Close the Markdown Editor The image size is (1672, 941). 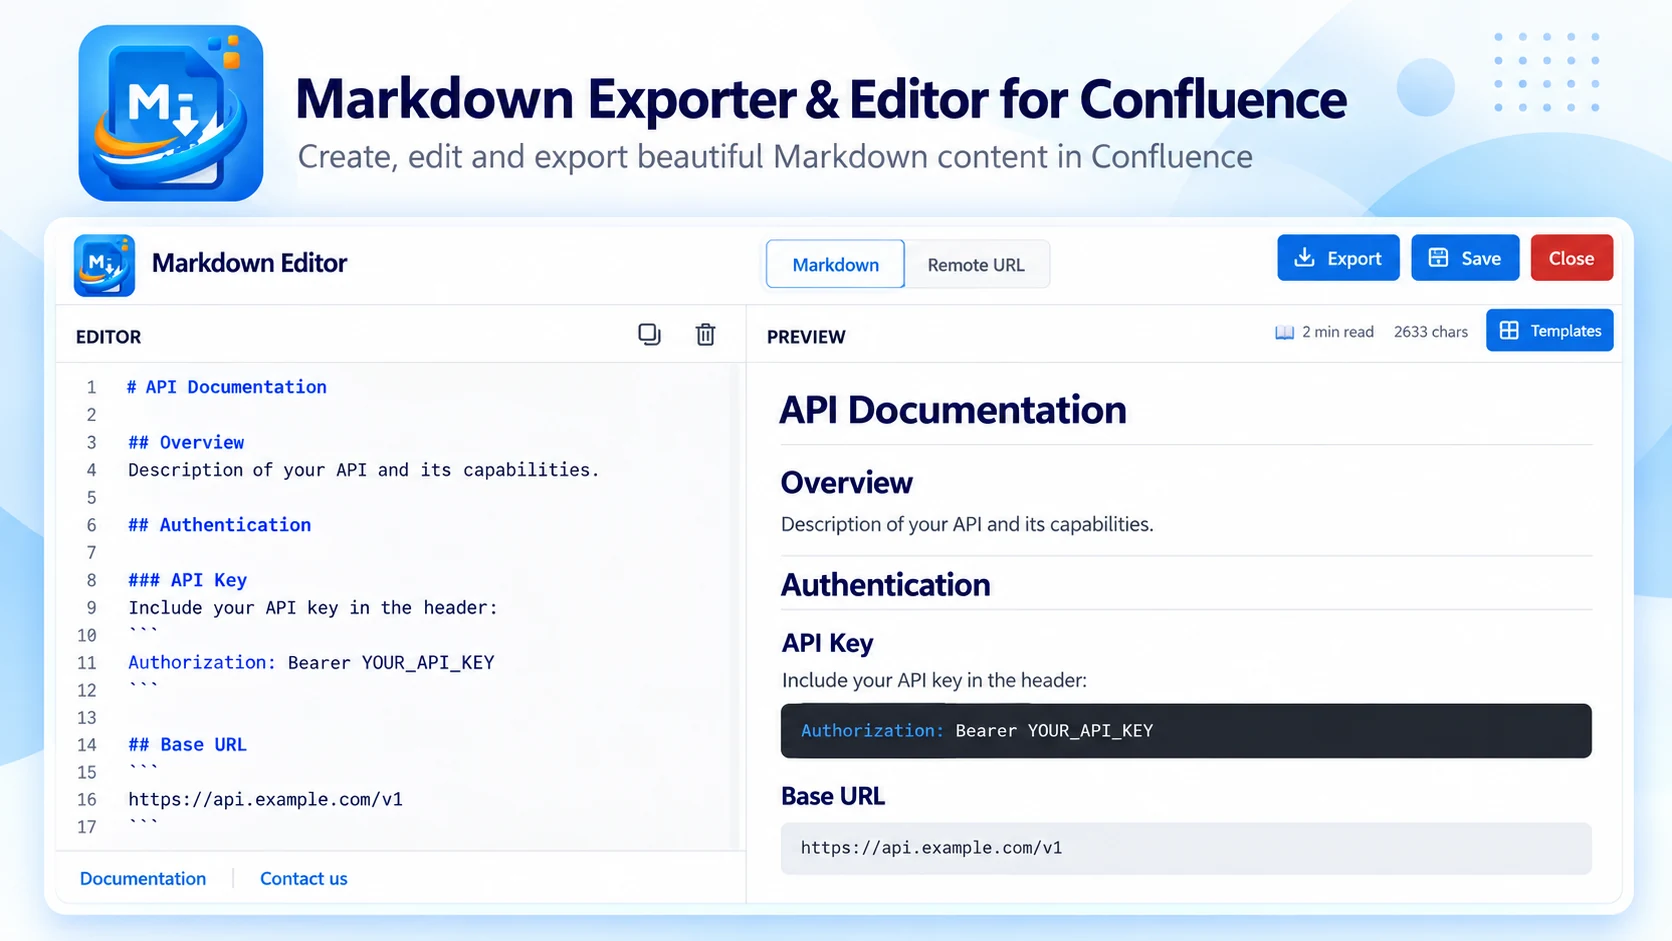point(1571,258)
